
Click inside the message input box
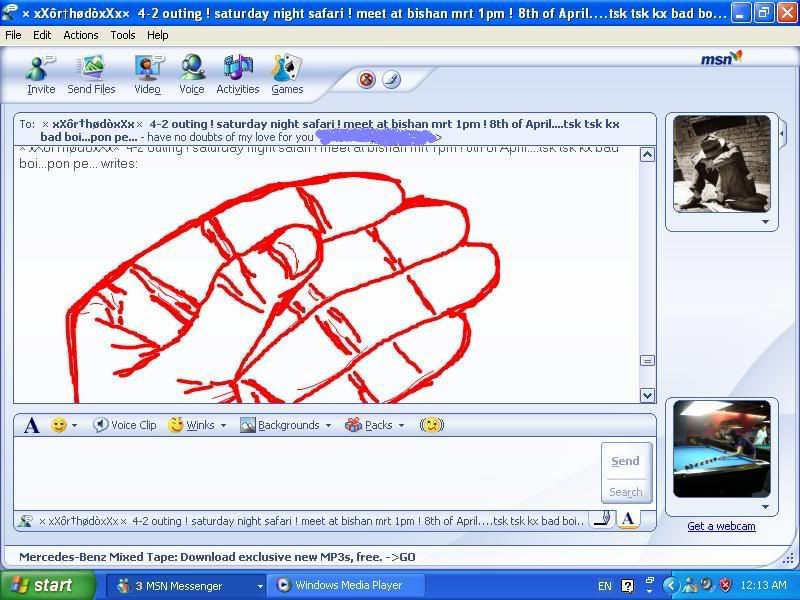(x=306, y=472)
